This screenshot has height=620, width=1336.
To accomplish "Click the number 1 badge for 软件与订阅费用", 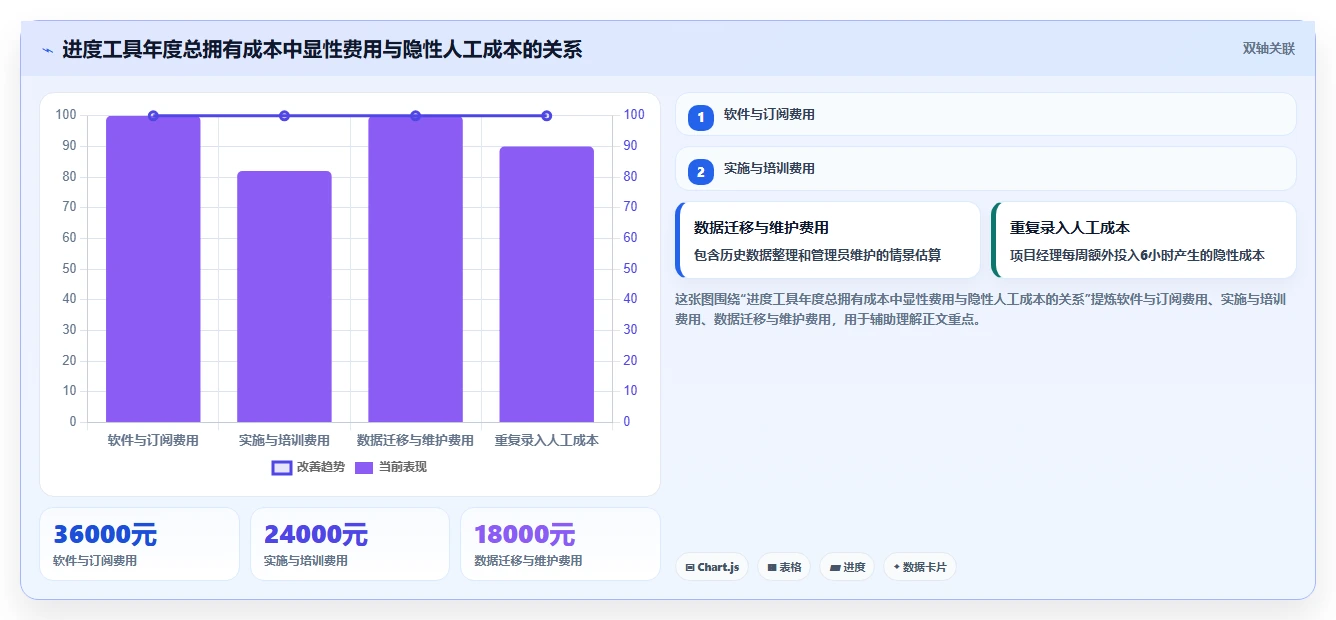I will (701, 117).
